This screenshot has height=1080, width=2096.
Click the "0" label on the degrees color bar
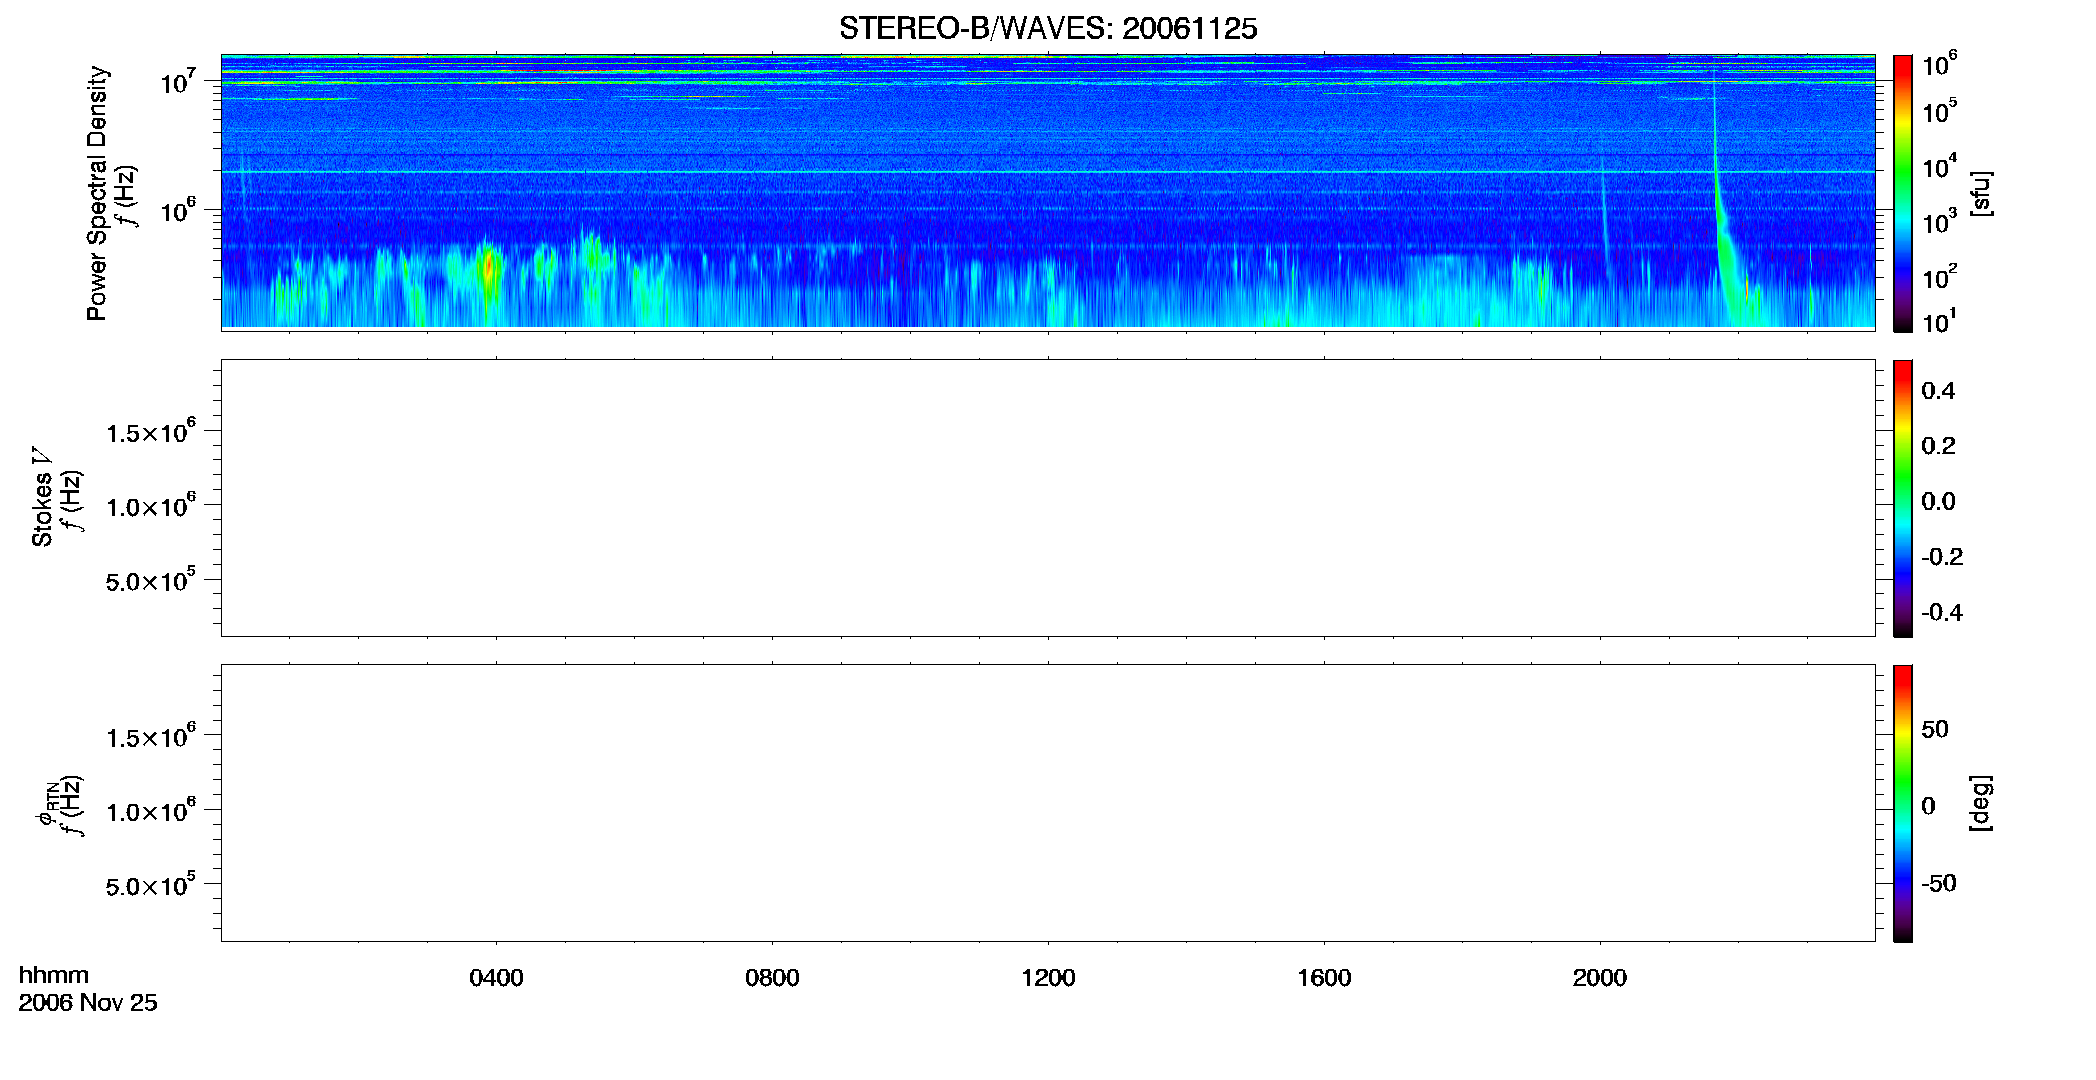[1928, 806]
